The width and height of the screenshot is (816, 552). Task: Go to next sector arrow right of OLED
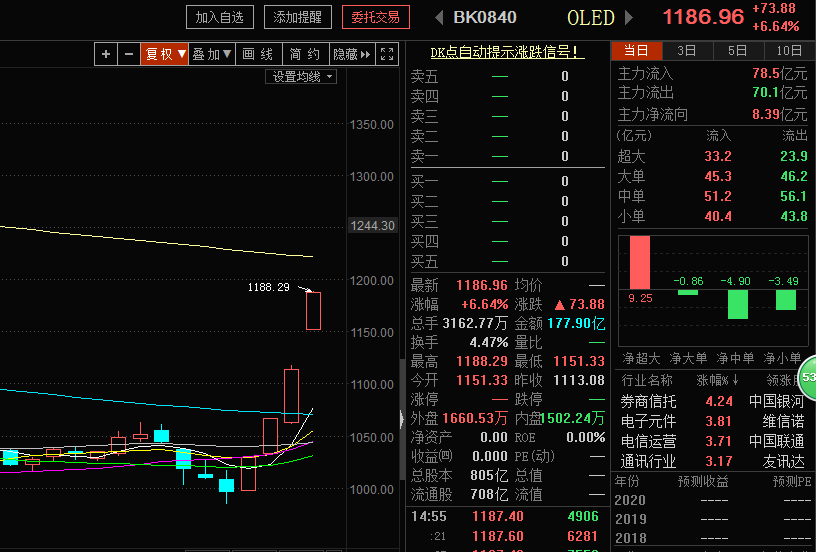[x=629, y=18]
